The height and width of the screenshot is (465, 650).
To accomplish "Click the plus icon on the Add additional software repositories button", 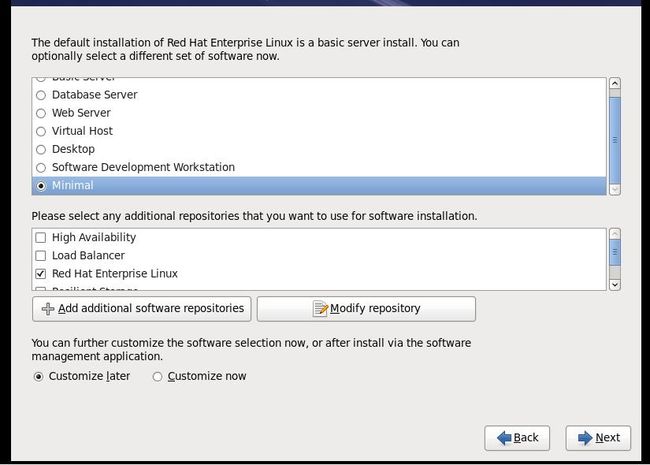I will (48, 309).
